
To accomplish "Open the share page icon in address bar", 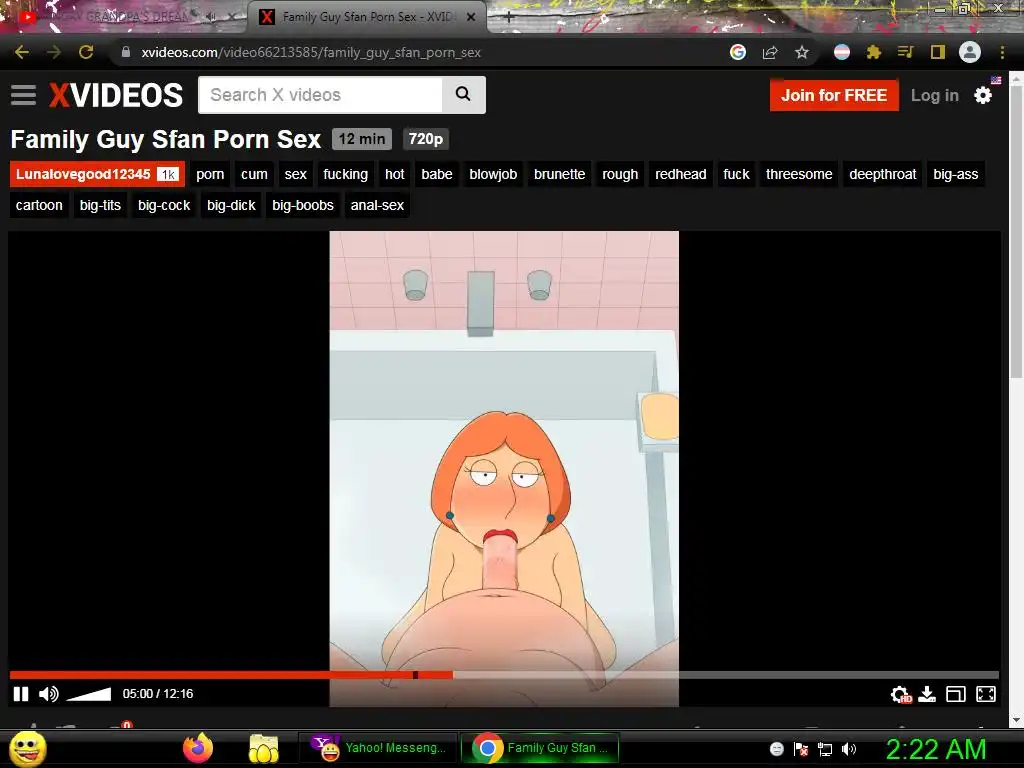I will point(770,52).
